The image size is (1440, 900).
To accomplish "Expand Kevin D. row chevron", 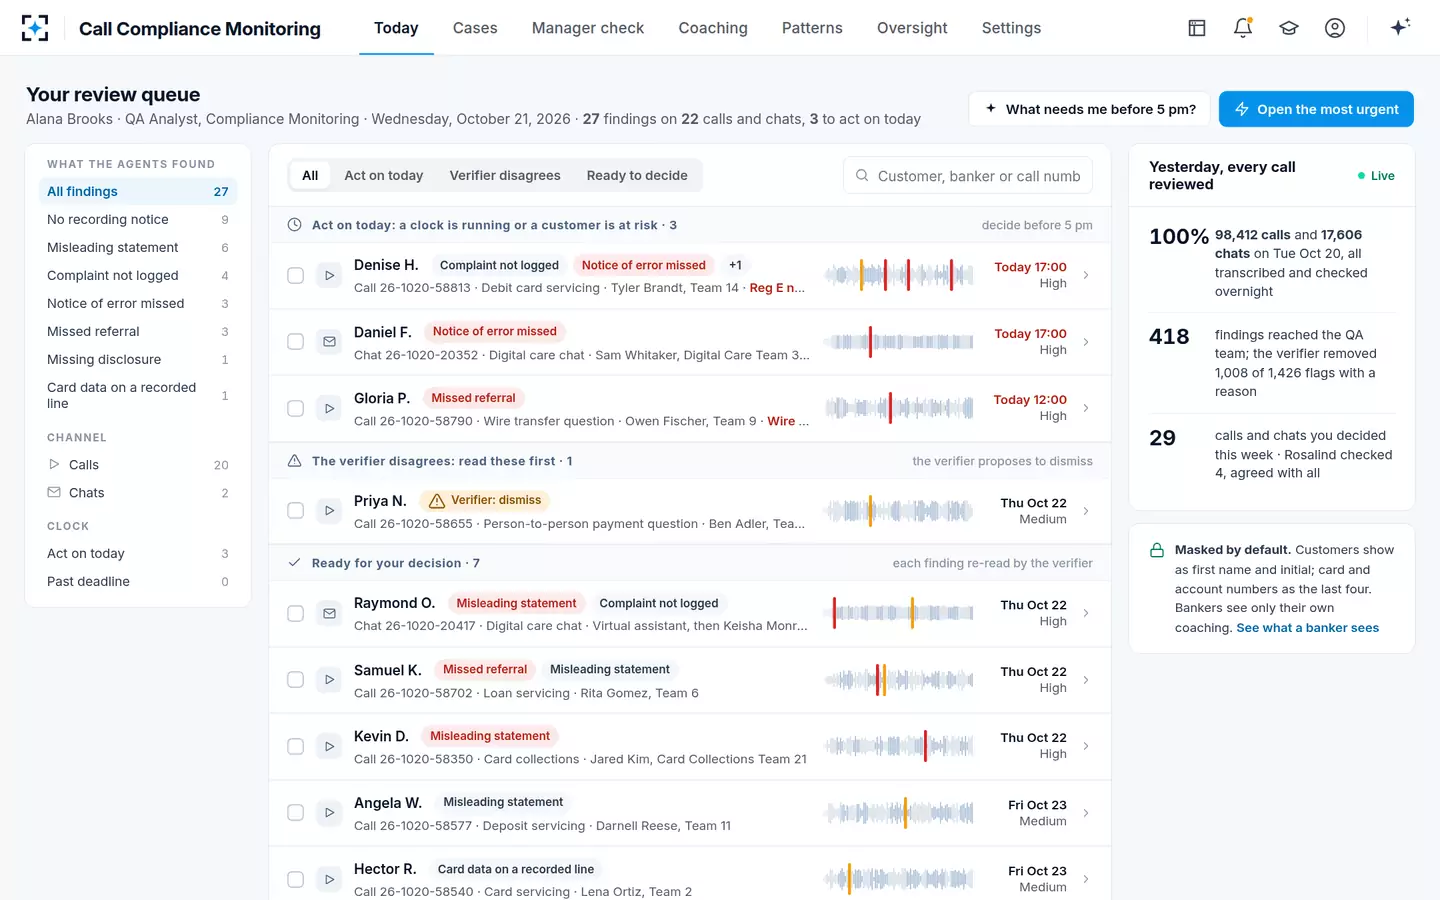I will [x=1086, y=746].
